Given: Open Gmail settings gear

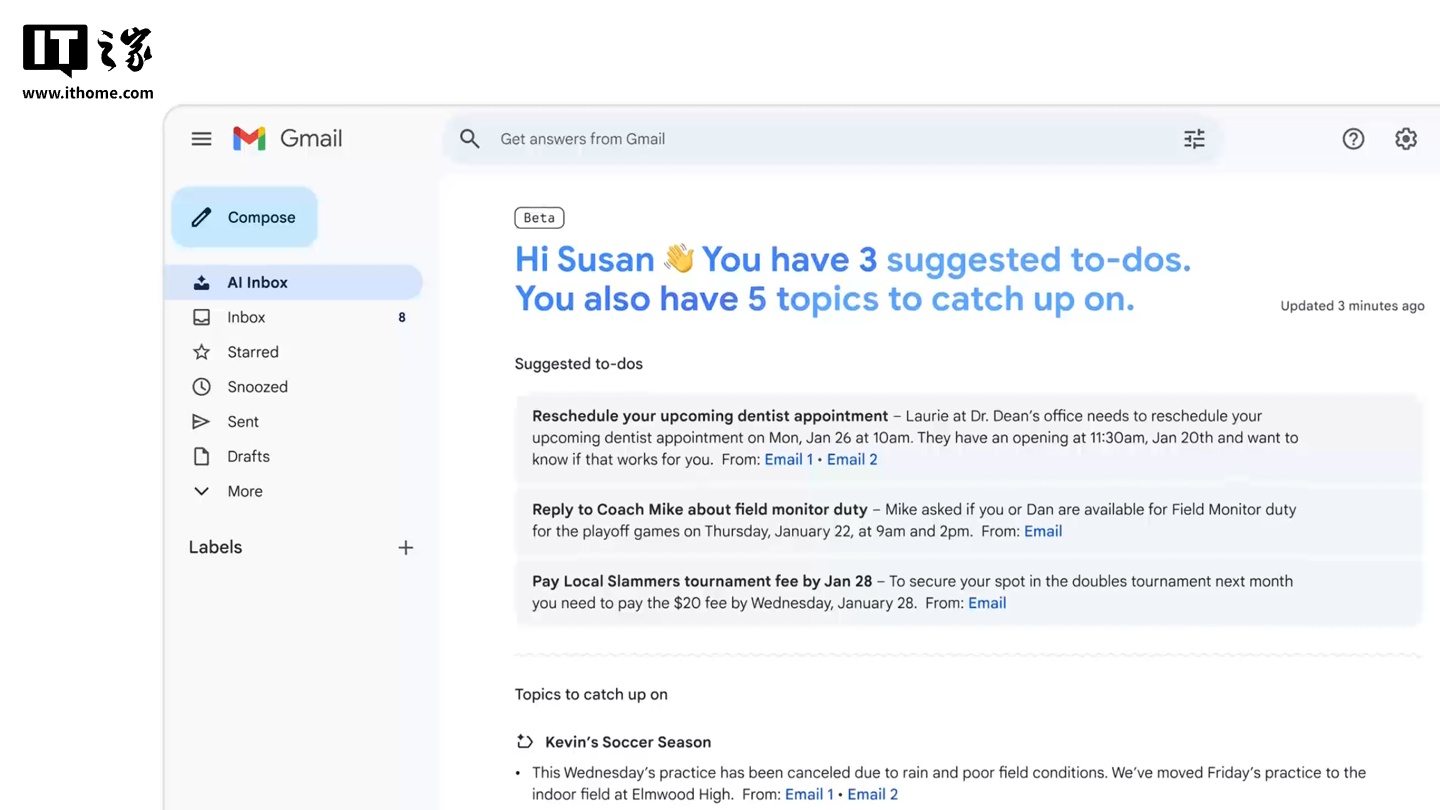Looking at the screenshot, I should [1405, 138].
